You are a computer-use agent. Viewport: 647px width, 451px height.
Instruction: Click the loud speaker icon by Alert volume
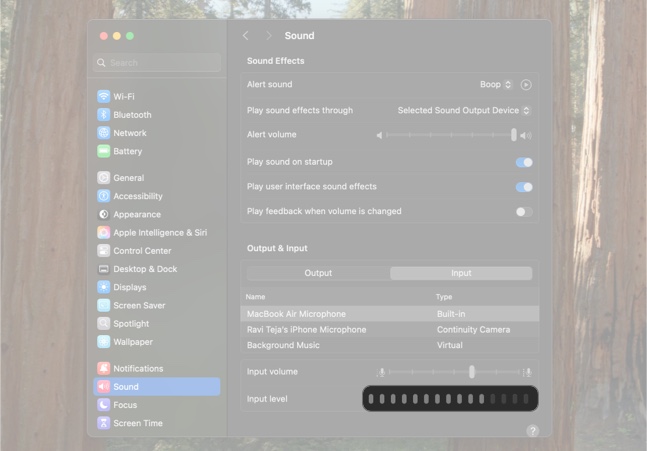526,135
